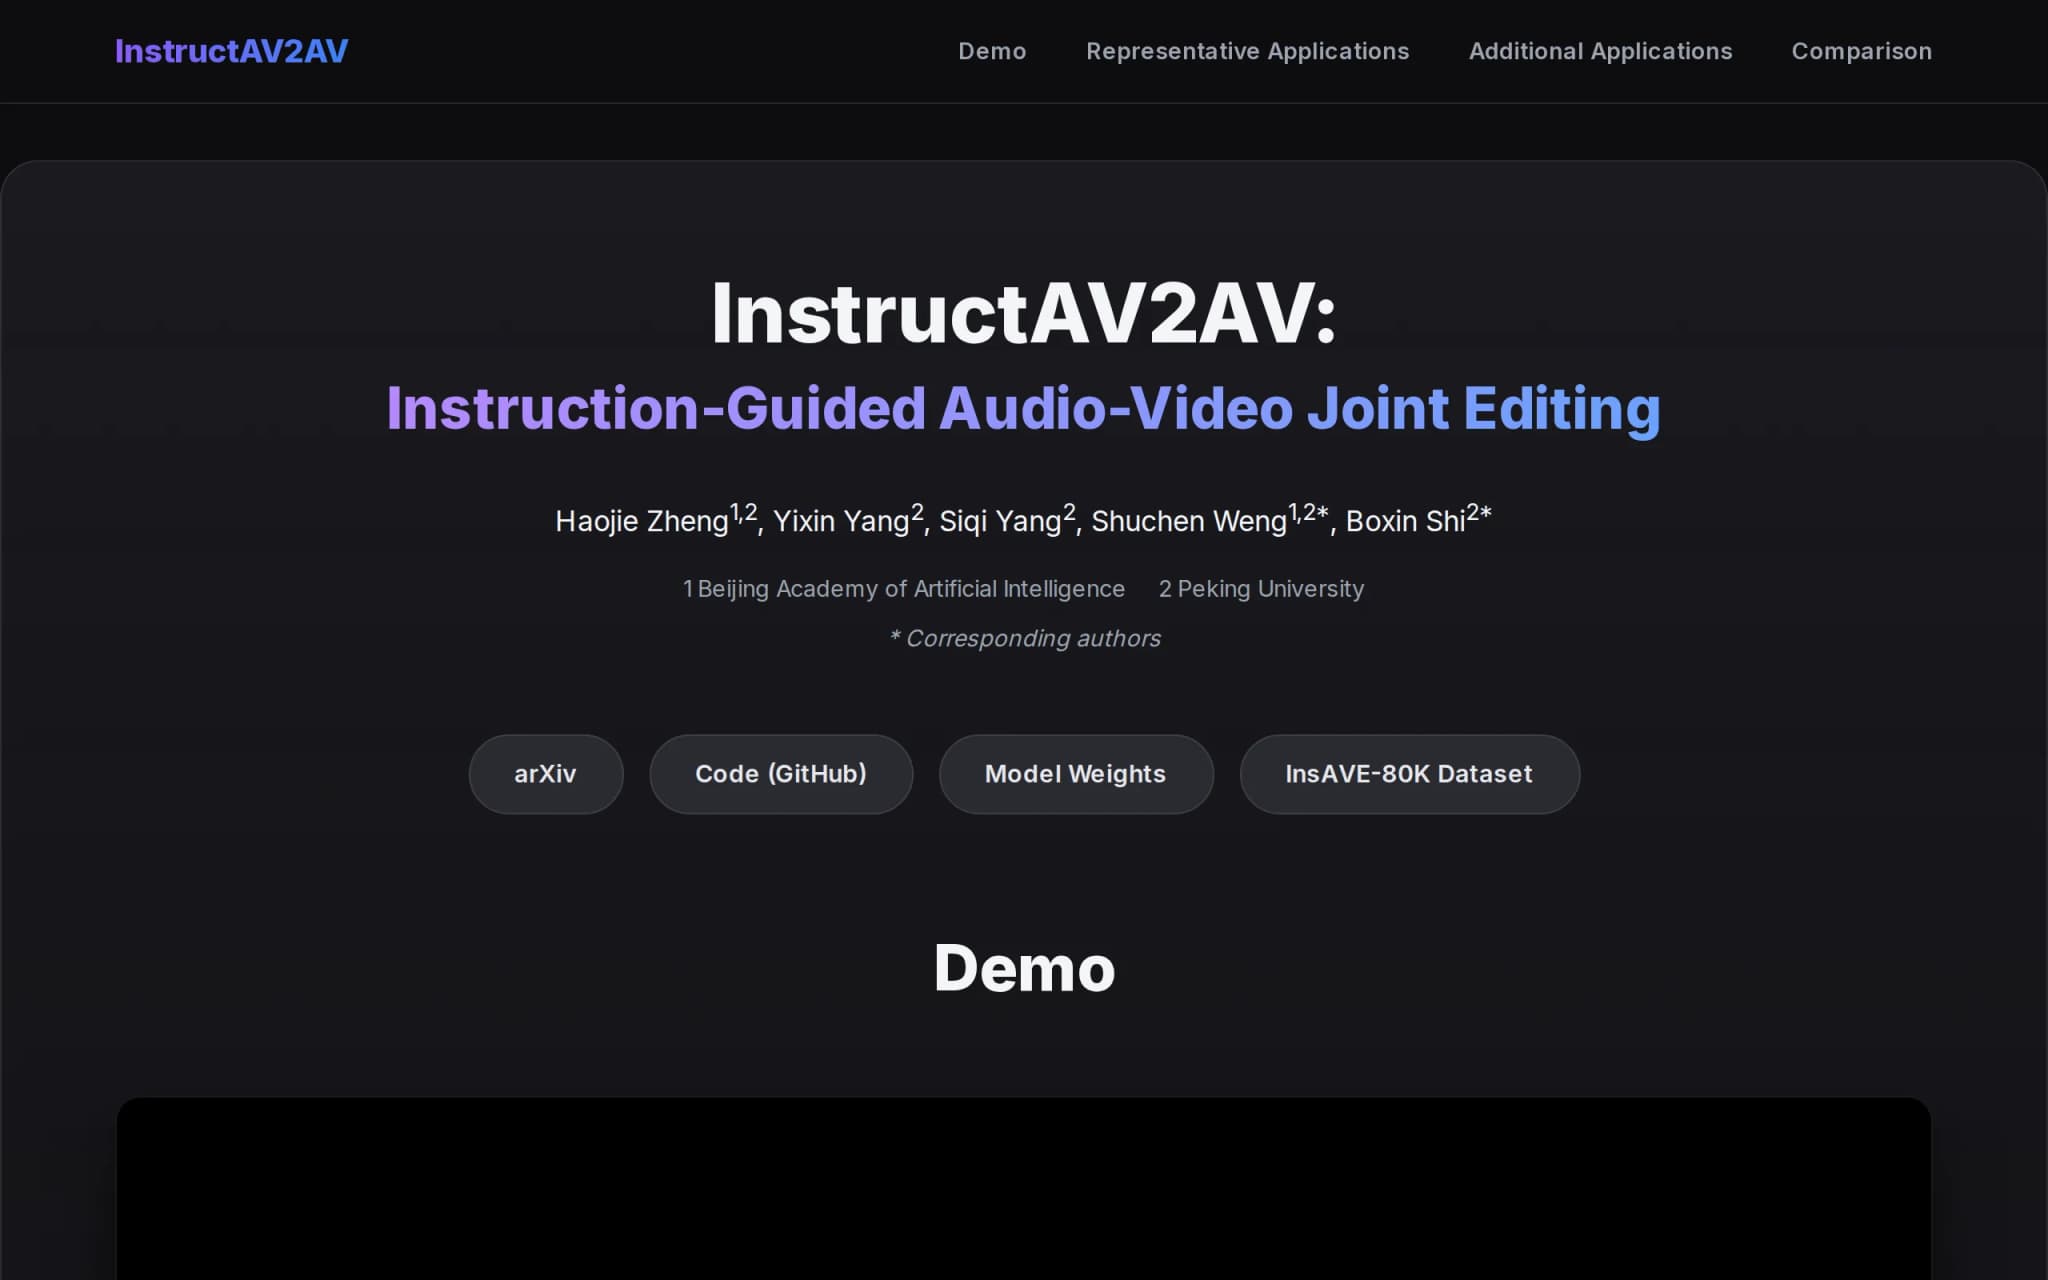
Task: Click the Peking University affiliation
Action: click(x=1261, y=589)
